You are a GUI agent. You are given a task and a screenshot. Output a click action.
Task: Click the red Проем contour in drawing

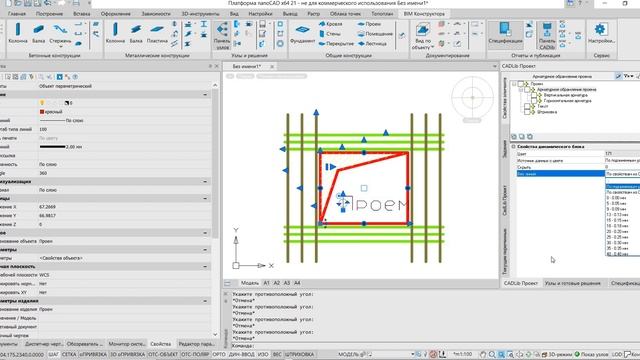point(364,188)
